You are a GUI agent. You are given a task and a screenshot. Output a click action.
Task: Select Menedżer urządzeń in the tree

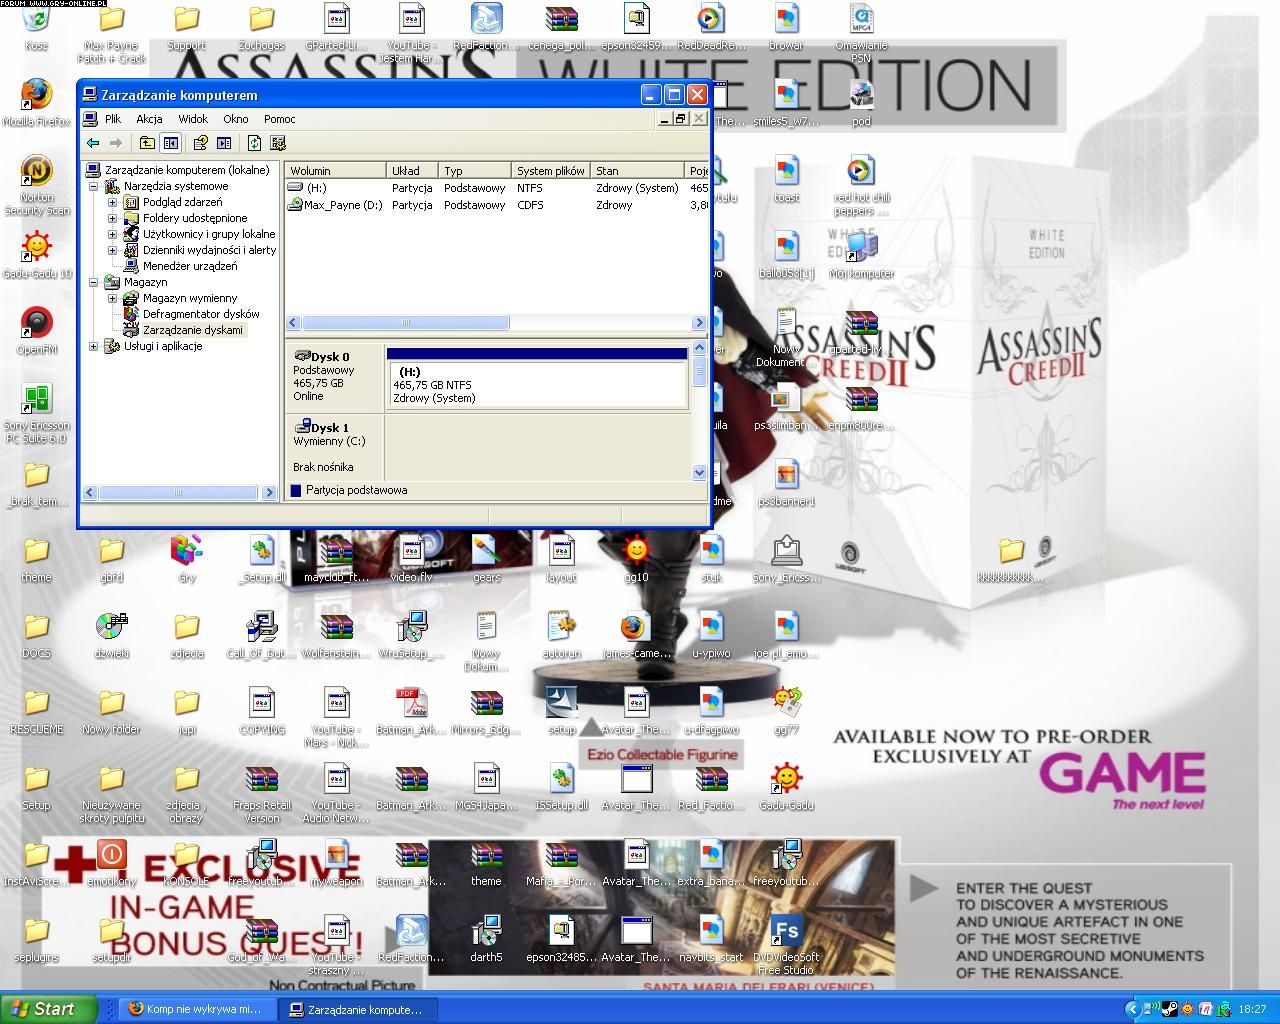[189, 266]
